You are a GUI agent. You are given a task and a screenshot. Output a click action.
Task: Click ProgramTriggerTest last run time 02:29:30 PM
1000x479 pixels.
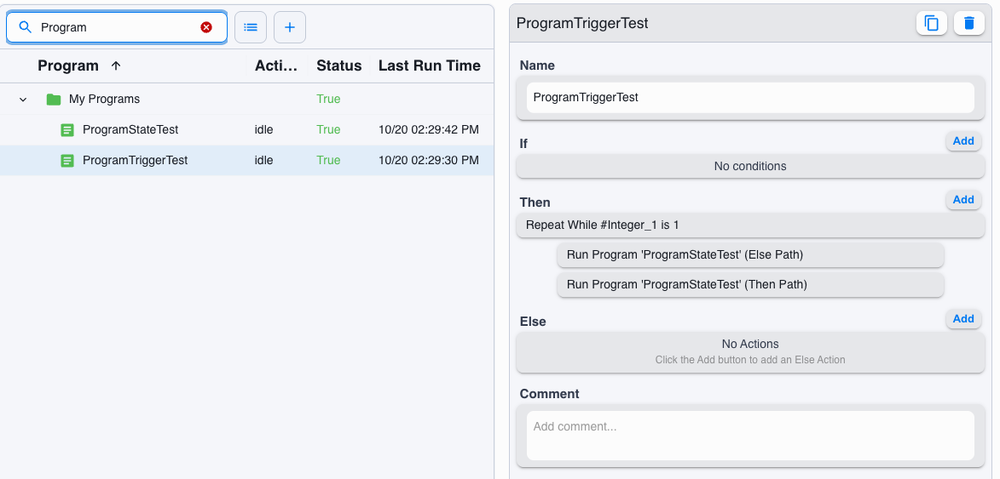coord(429,160)
